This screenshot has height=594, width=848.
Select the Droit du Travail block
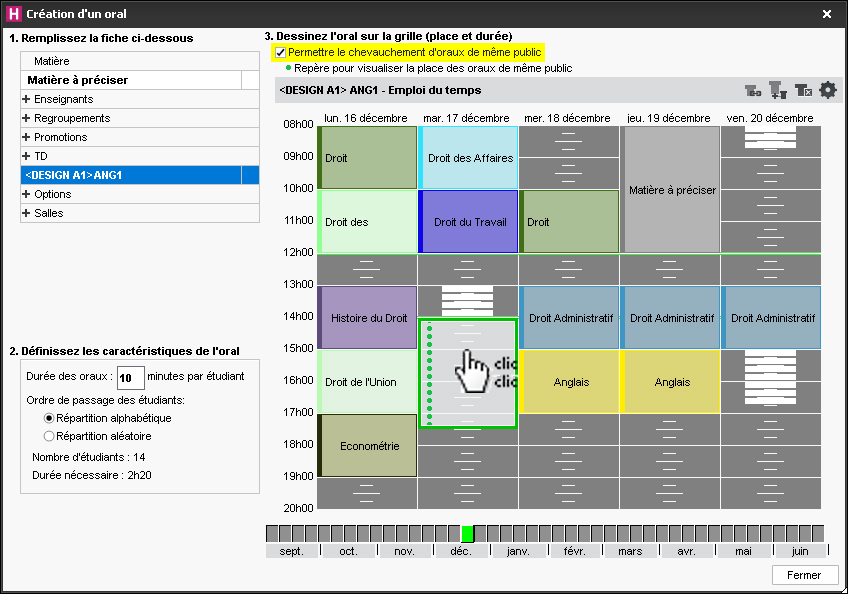point(468,221)
